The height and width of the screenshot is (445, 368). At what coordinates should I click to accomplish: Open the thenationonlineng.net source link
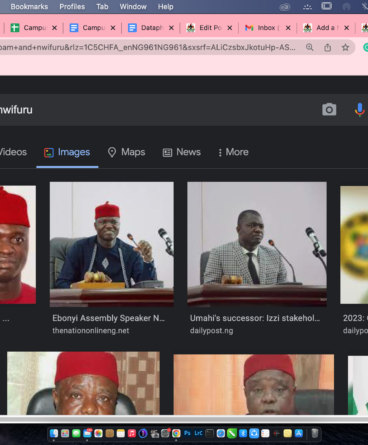pyautogui.click(x=91, y=331)
